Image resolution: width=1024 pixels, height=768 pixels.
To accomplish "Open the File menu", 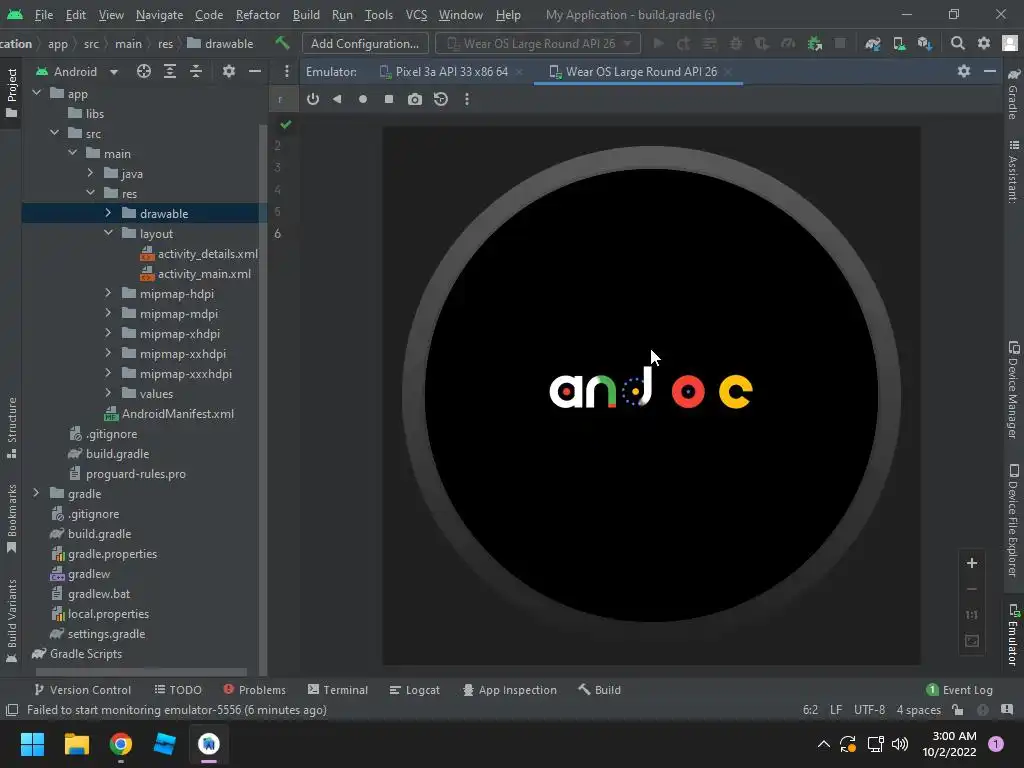I will click(x=44, y=14).
